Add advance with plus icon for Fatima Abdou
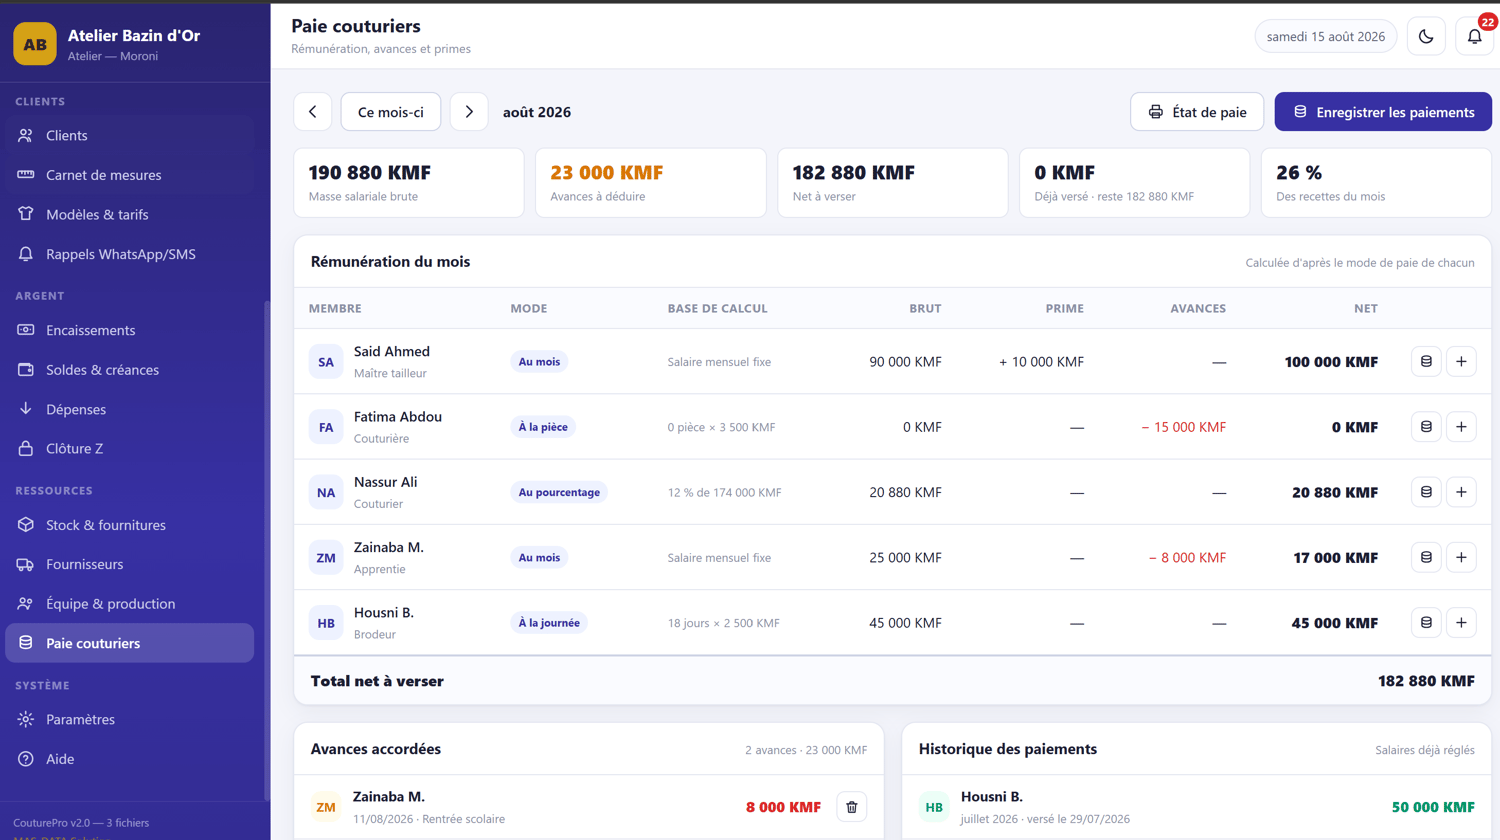The image size is (1500, 840). click(x=1461, y=427)
